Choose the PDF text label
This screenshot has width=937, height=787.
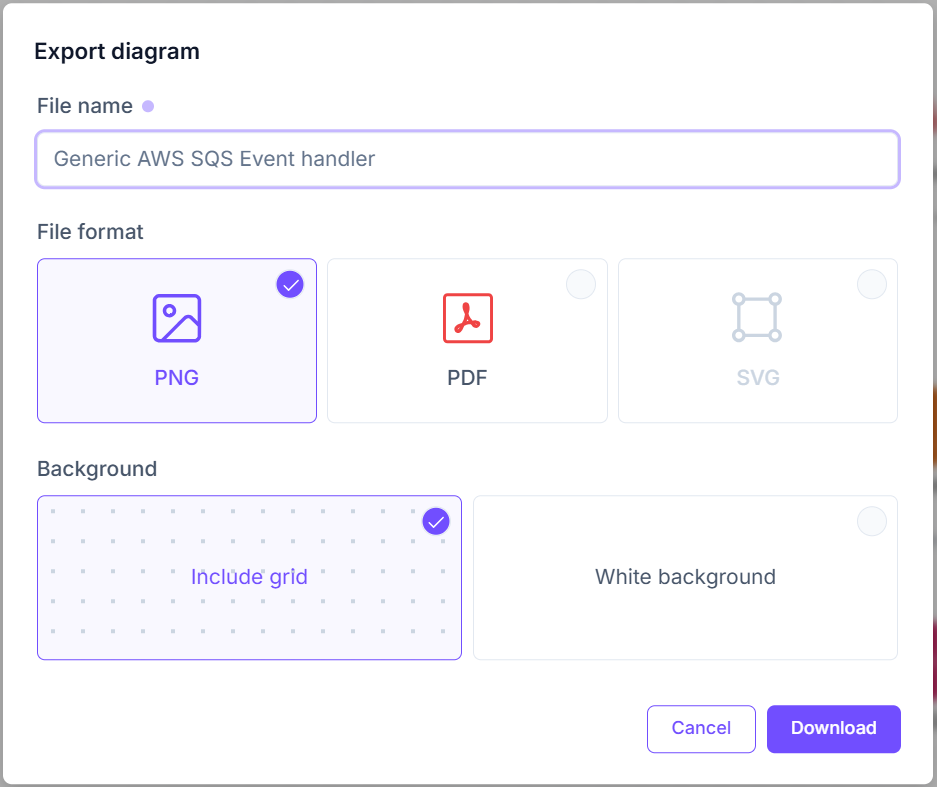(x=467, y=378)
